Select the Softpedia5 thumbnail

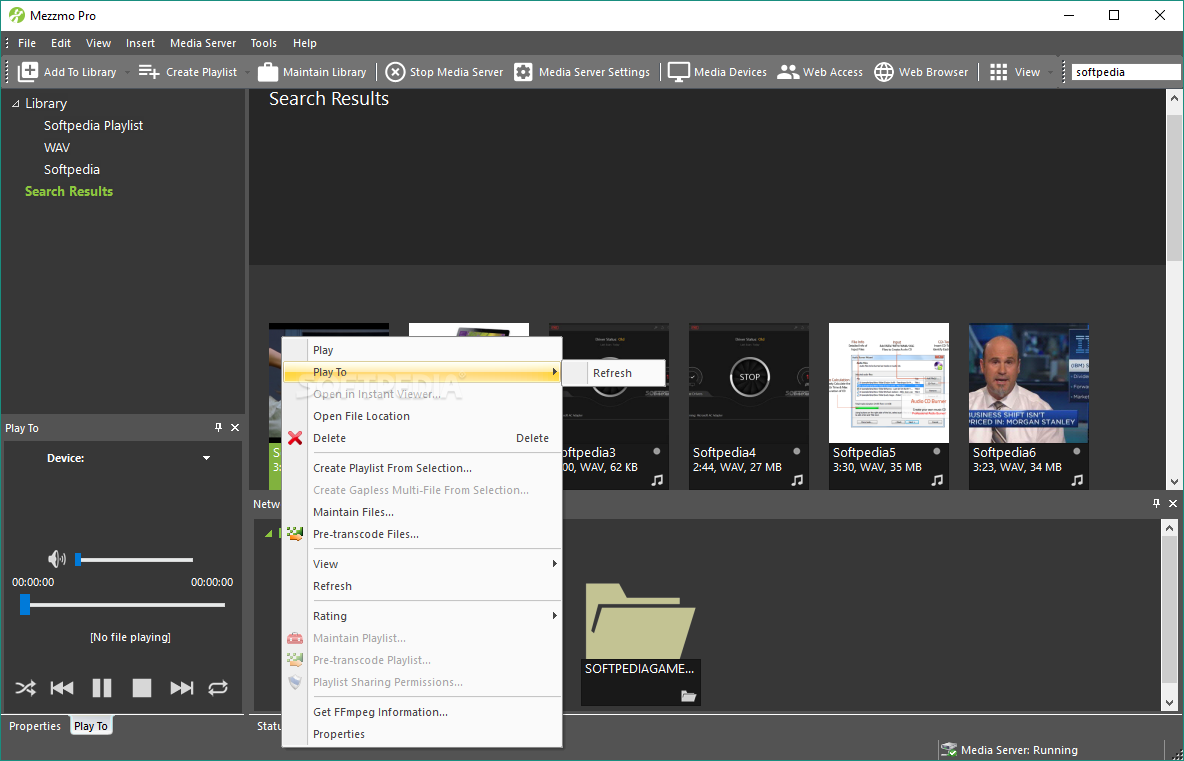889,383
